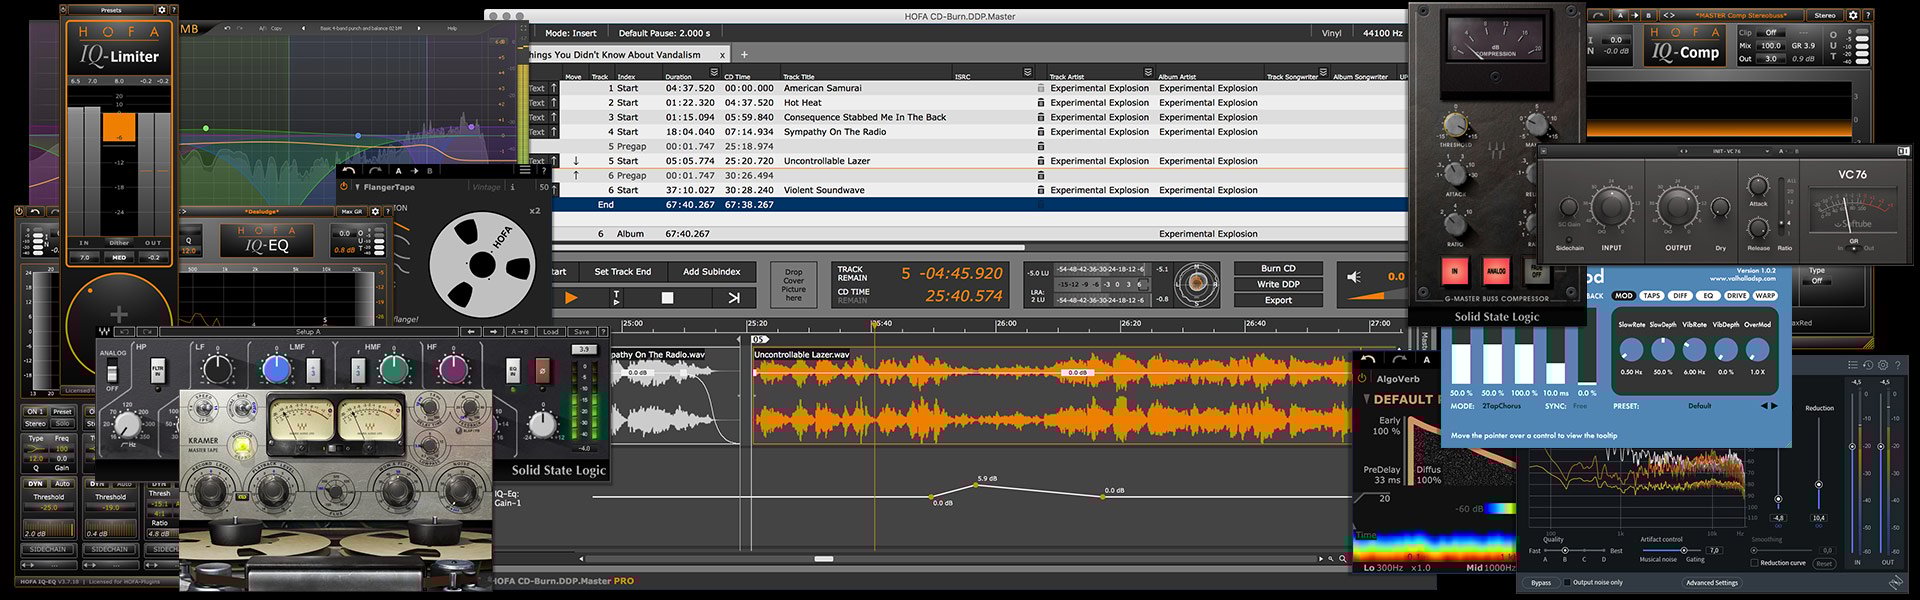This screenshot has width=1920, height=600.
Task: Click lock icon on American Samurai row
Action: pos(1041,88)
